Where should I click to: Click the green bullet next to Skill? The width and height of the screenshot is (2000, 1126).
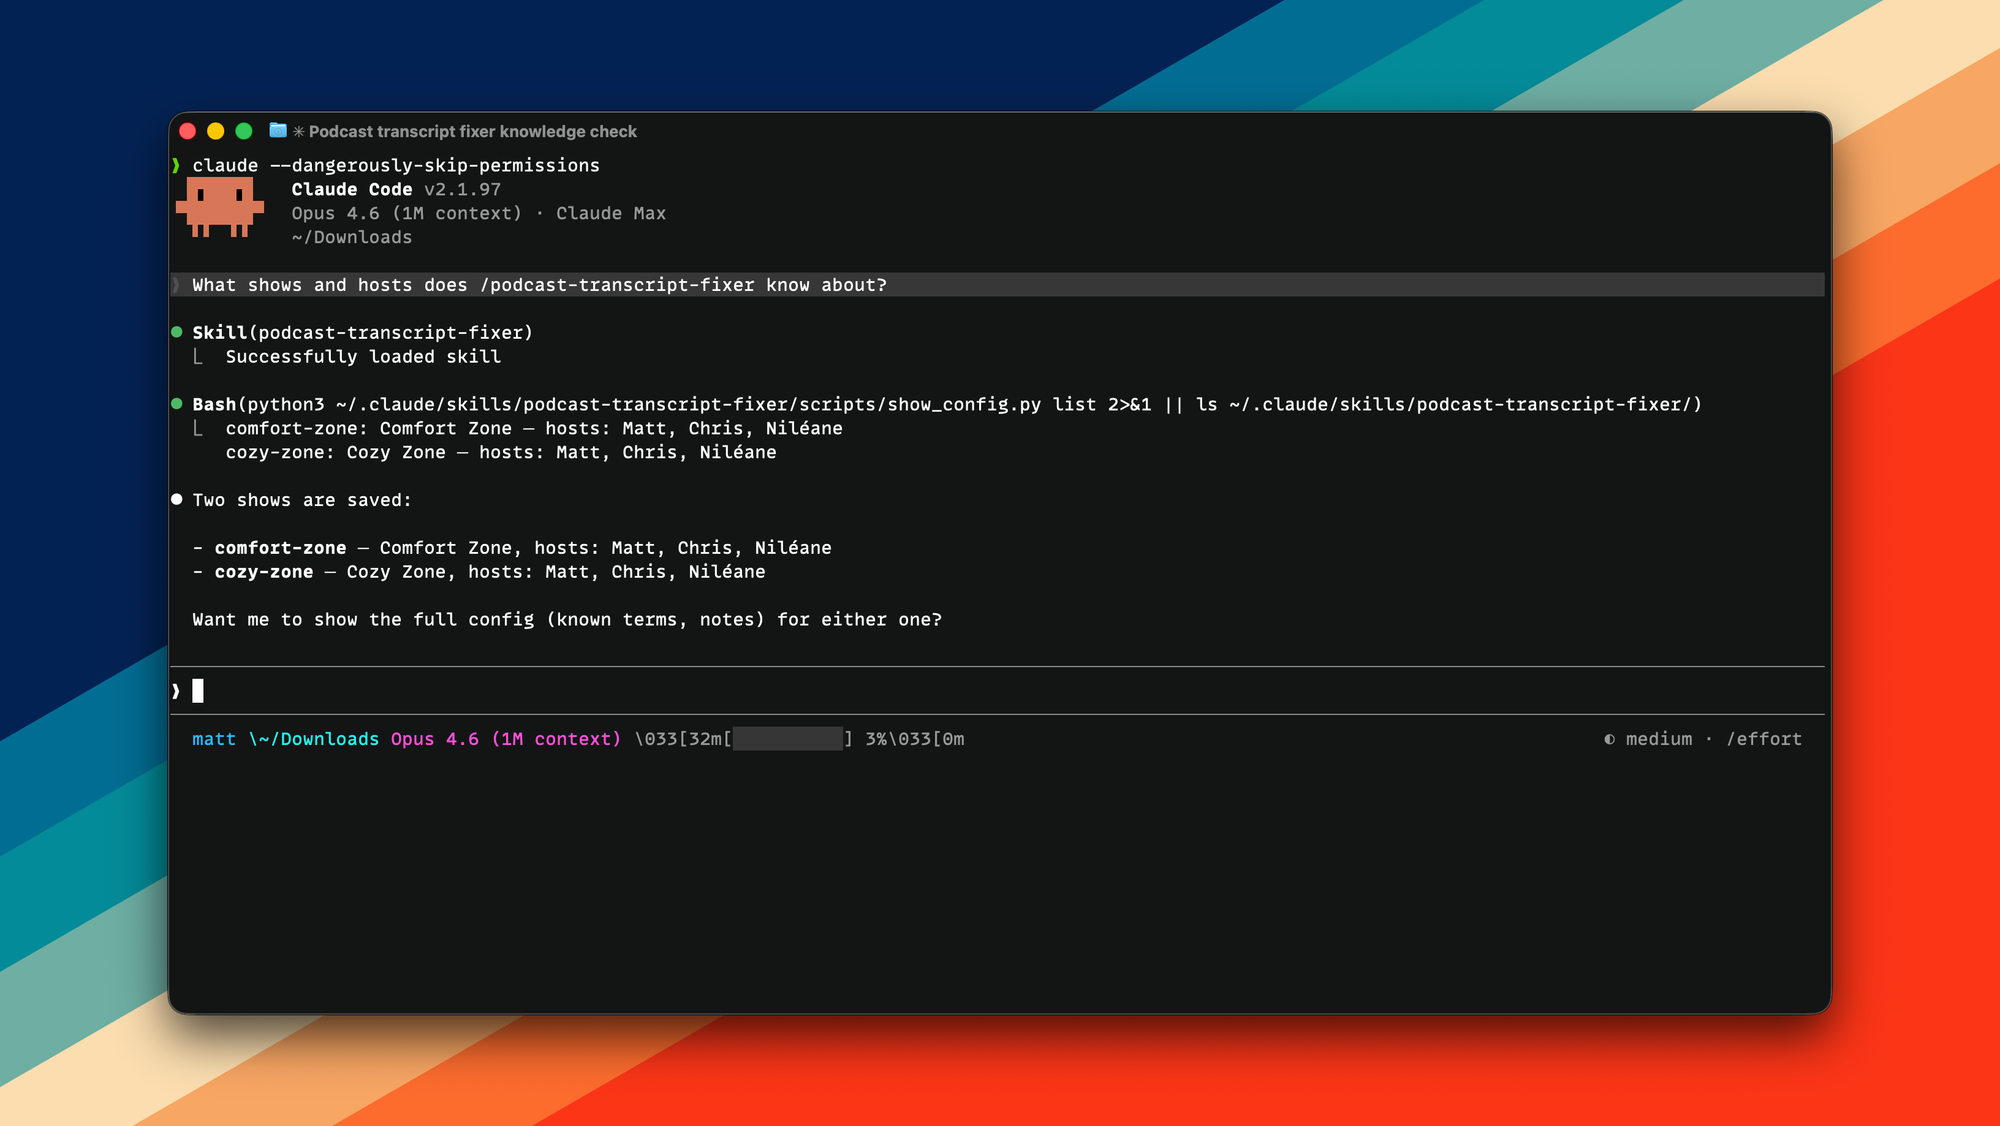pyautogui.click(x=177, y=332)
